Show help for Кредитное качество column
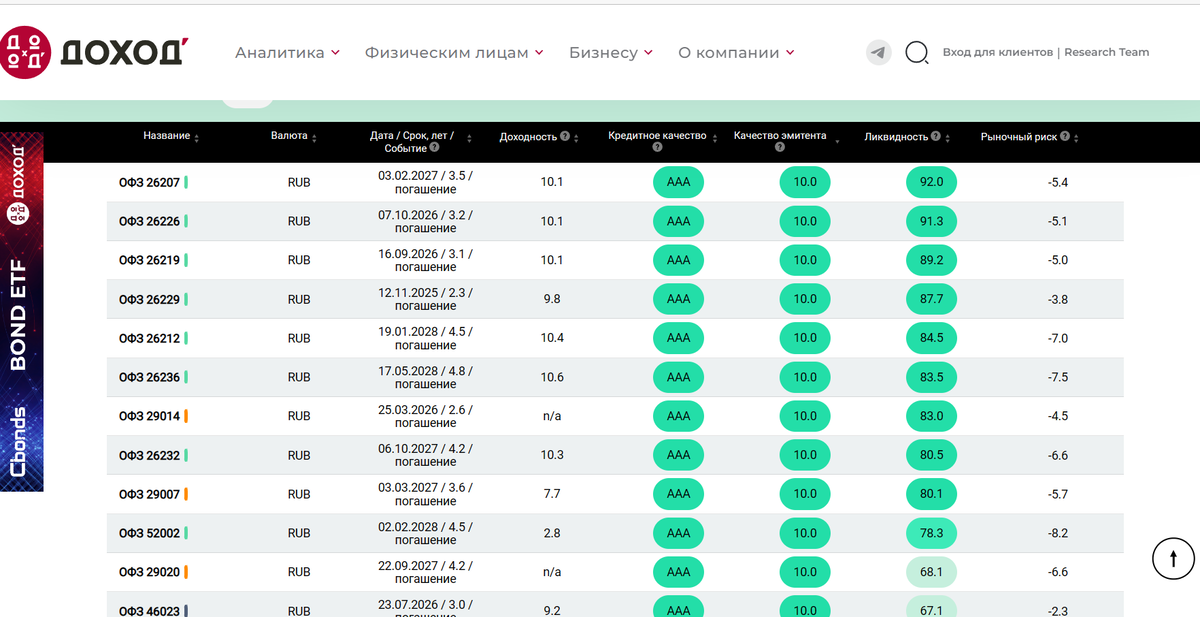 coord(657,148)
